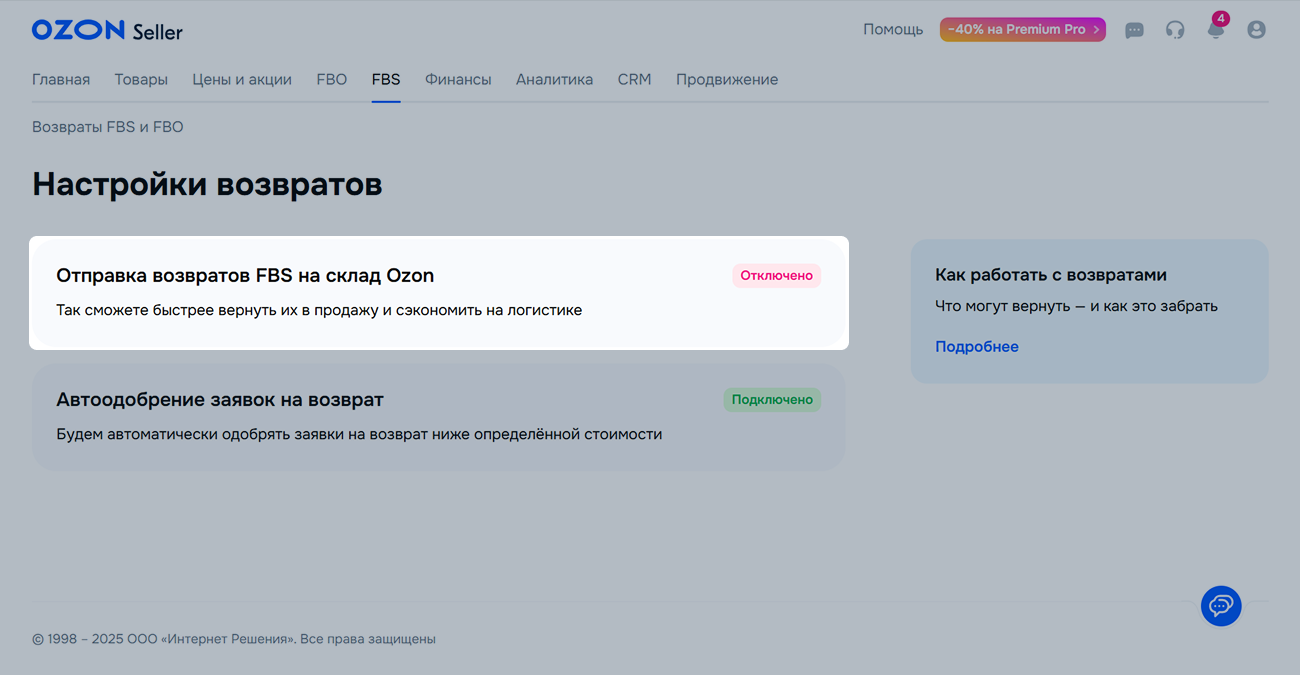Navigate to the Аналитика tab
This screenshot has height=675, width=1300.
click(554, 80)
